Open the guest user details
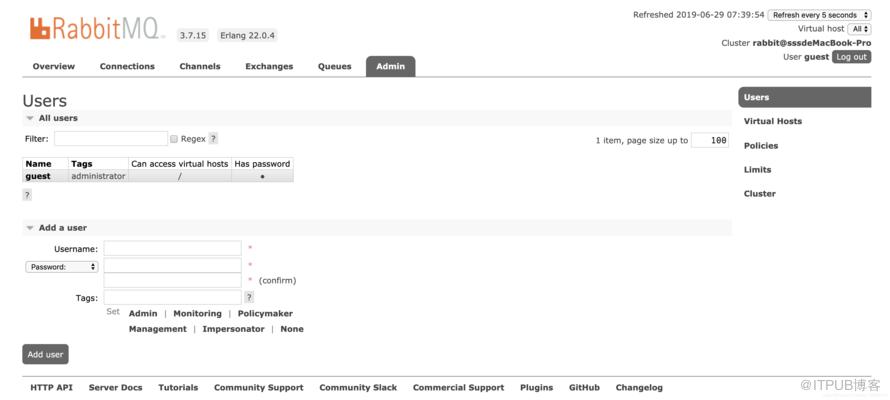 [x=38, y=176]
